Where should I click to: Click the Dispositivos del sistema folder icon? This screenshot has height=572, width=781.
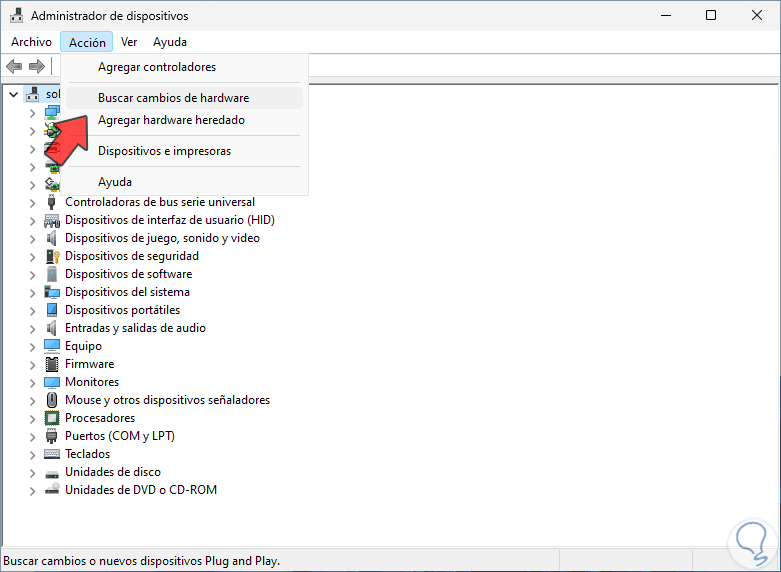pos(52,292)
